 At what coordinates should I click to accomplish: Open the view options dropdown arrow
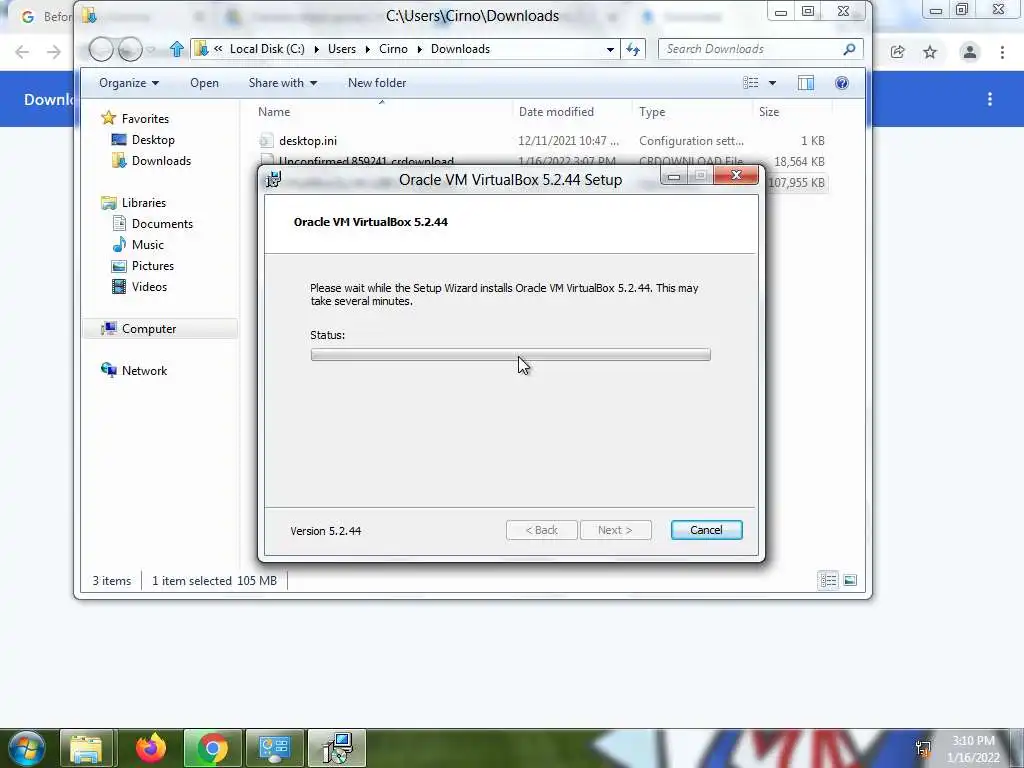pyautogui.click(x=773, y=83)
